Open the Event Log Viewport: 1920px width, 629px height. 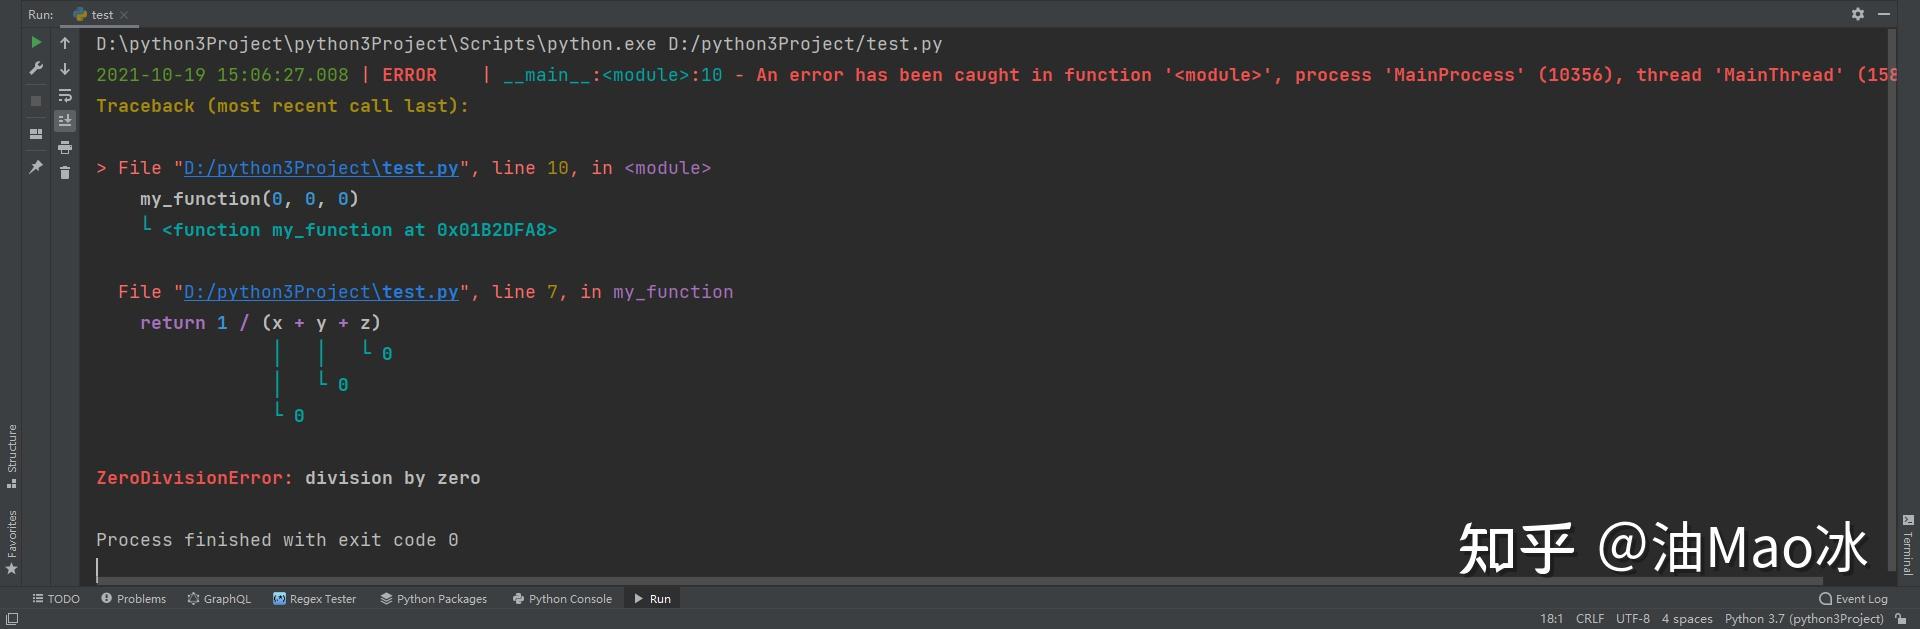1853,599
